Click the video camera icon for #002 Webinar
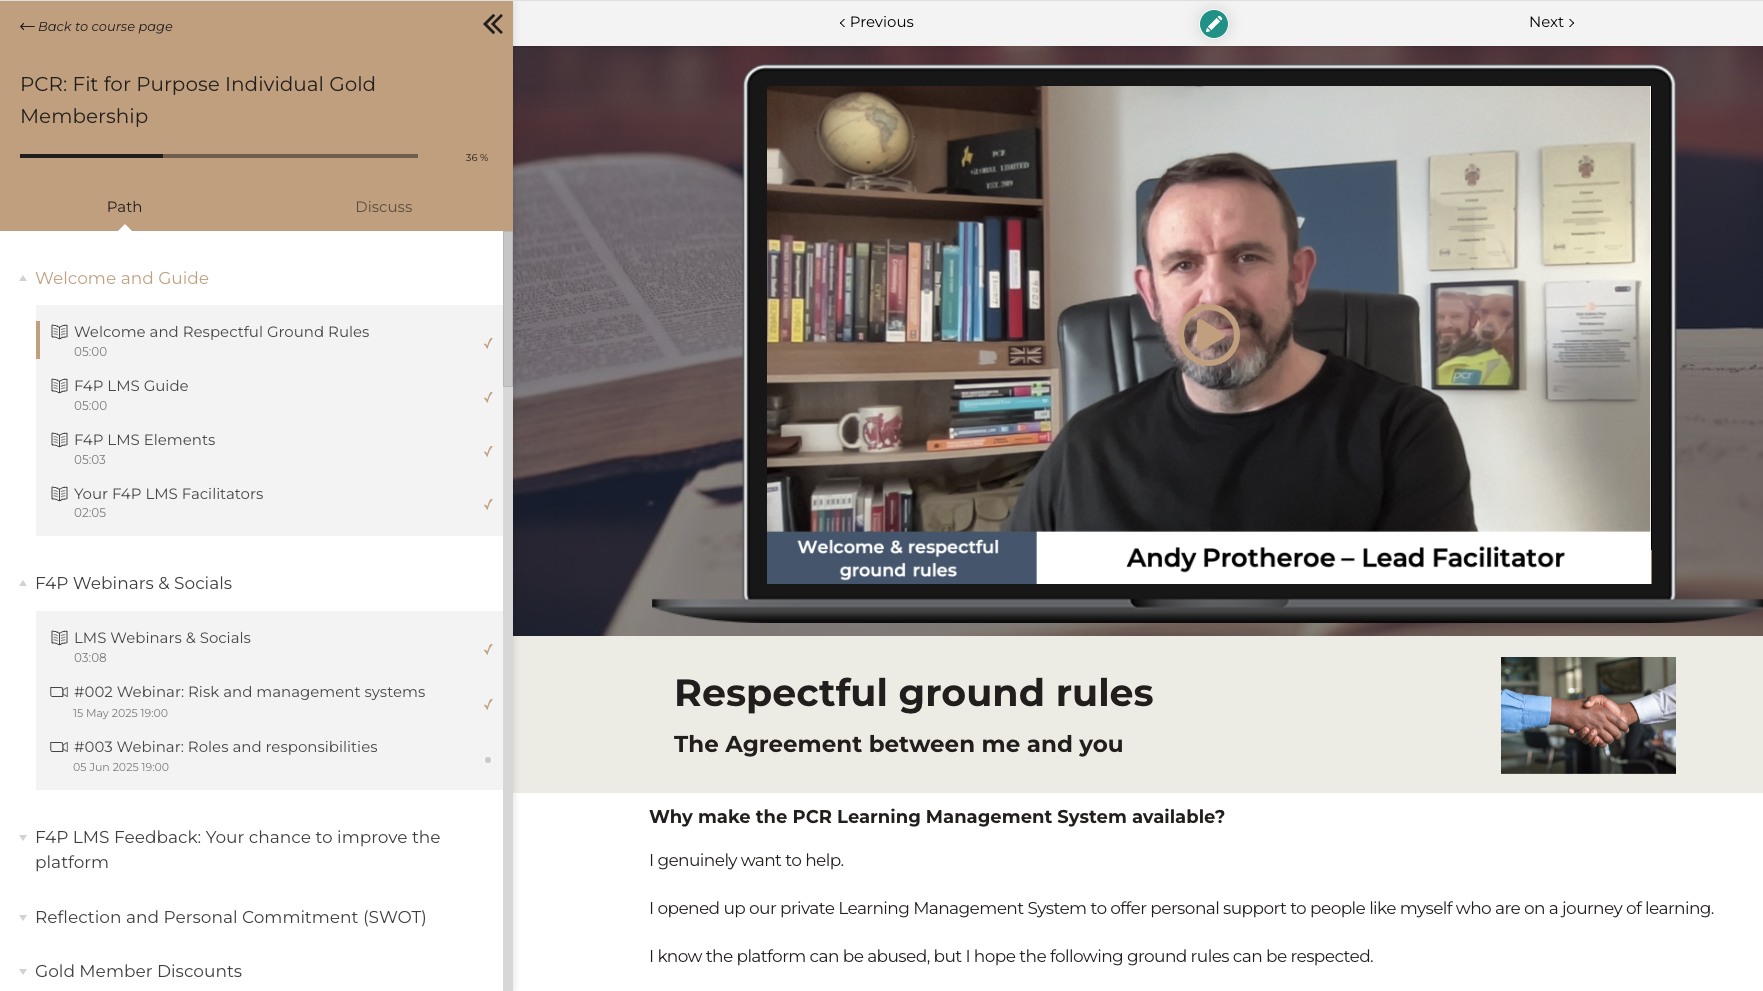Viewport: 1763px width, 991px height. (x=59, y=692)
